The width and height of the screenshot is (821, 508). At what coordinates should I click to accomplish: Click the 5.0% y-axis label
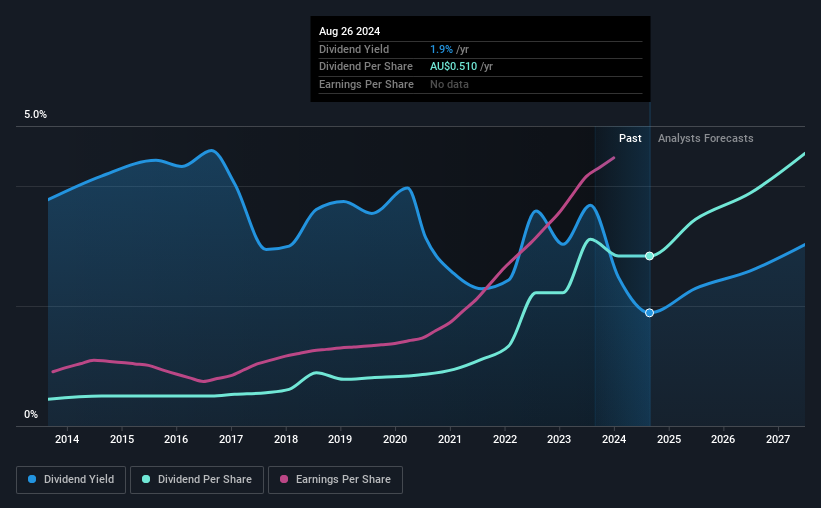click(x=35, y=114)
